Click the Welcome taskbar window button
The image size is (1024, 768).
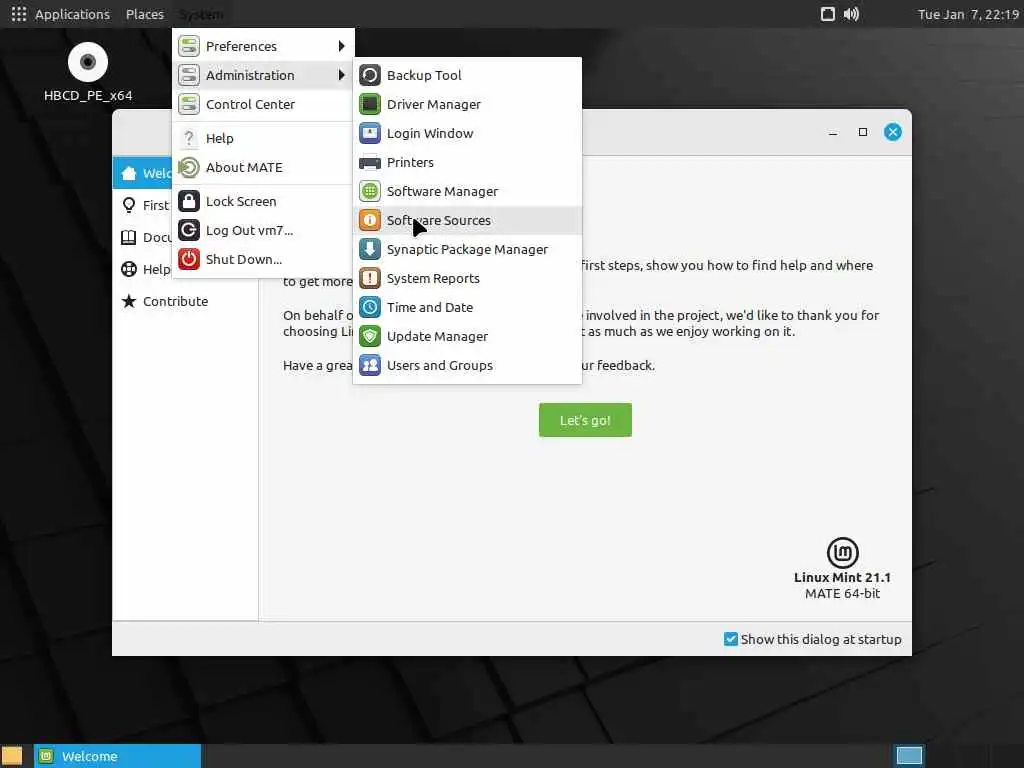pos(118,756)
